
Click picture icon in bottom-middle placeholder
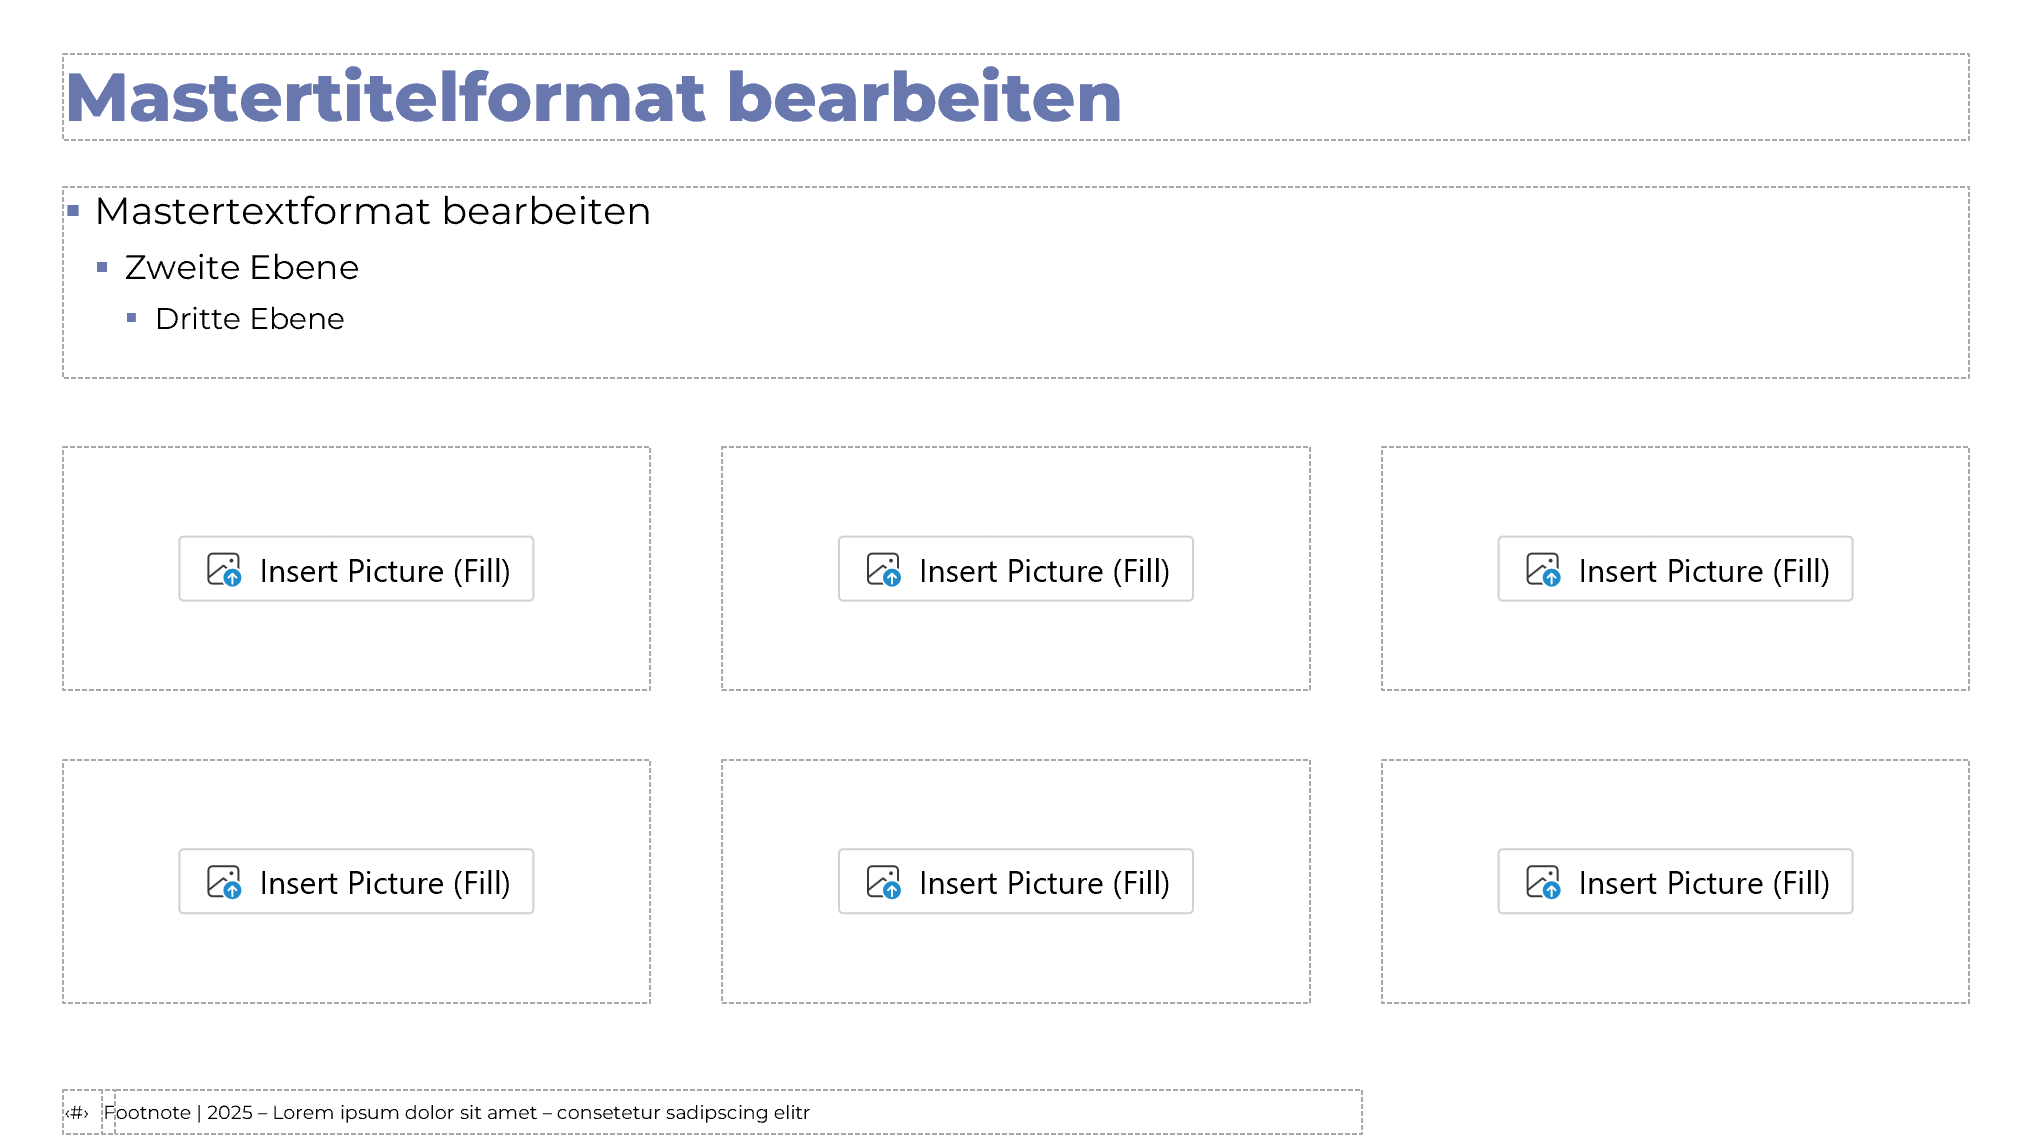click(x=884, y=882)
